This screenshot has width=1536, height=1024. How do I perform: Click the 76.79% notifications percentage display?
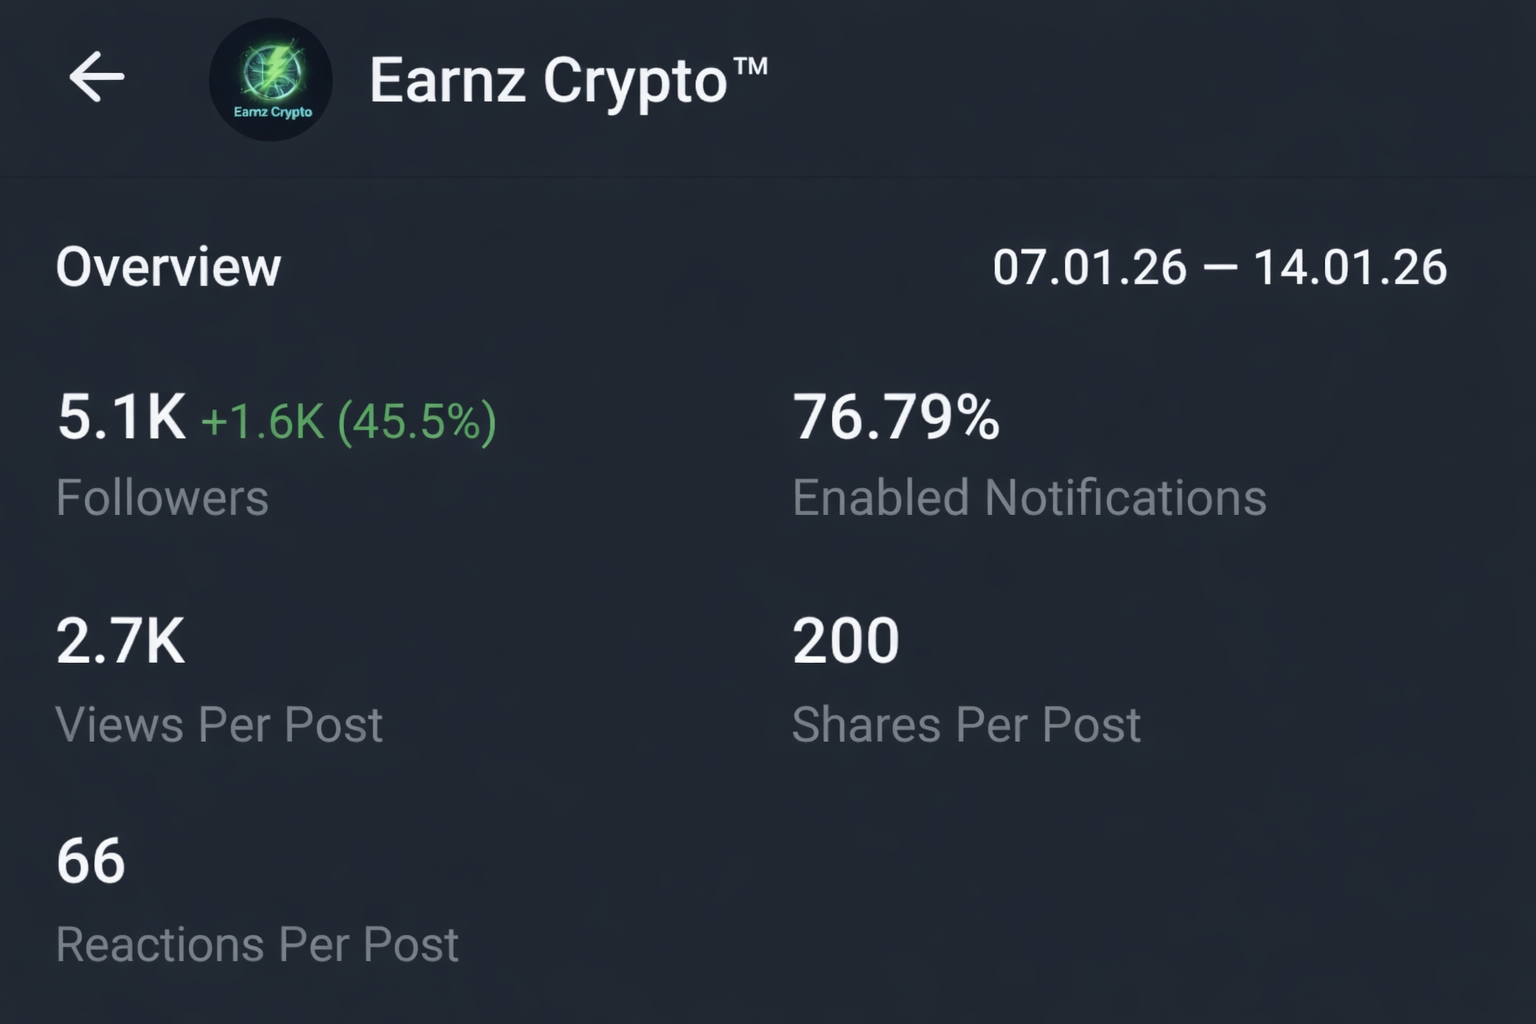[x=897, y=418]
